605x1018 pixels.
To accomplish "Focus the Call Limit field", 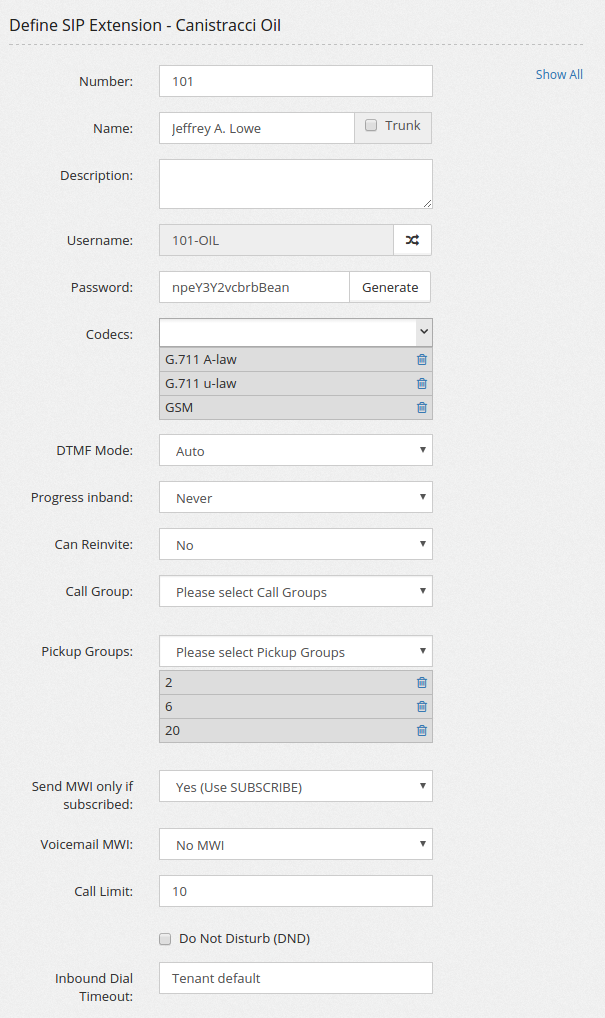I will [x=295, y=891].
